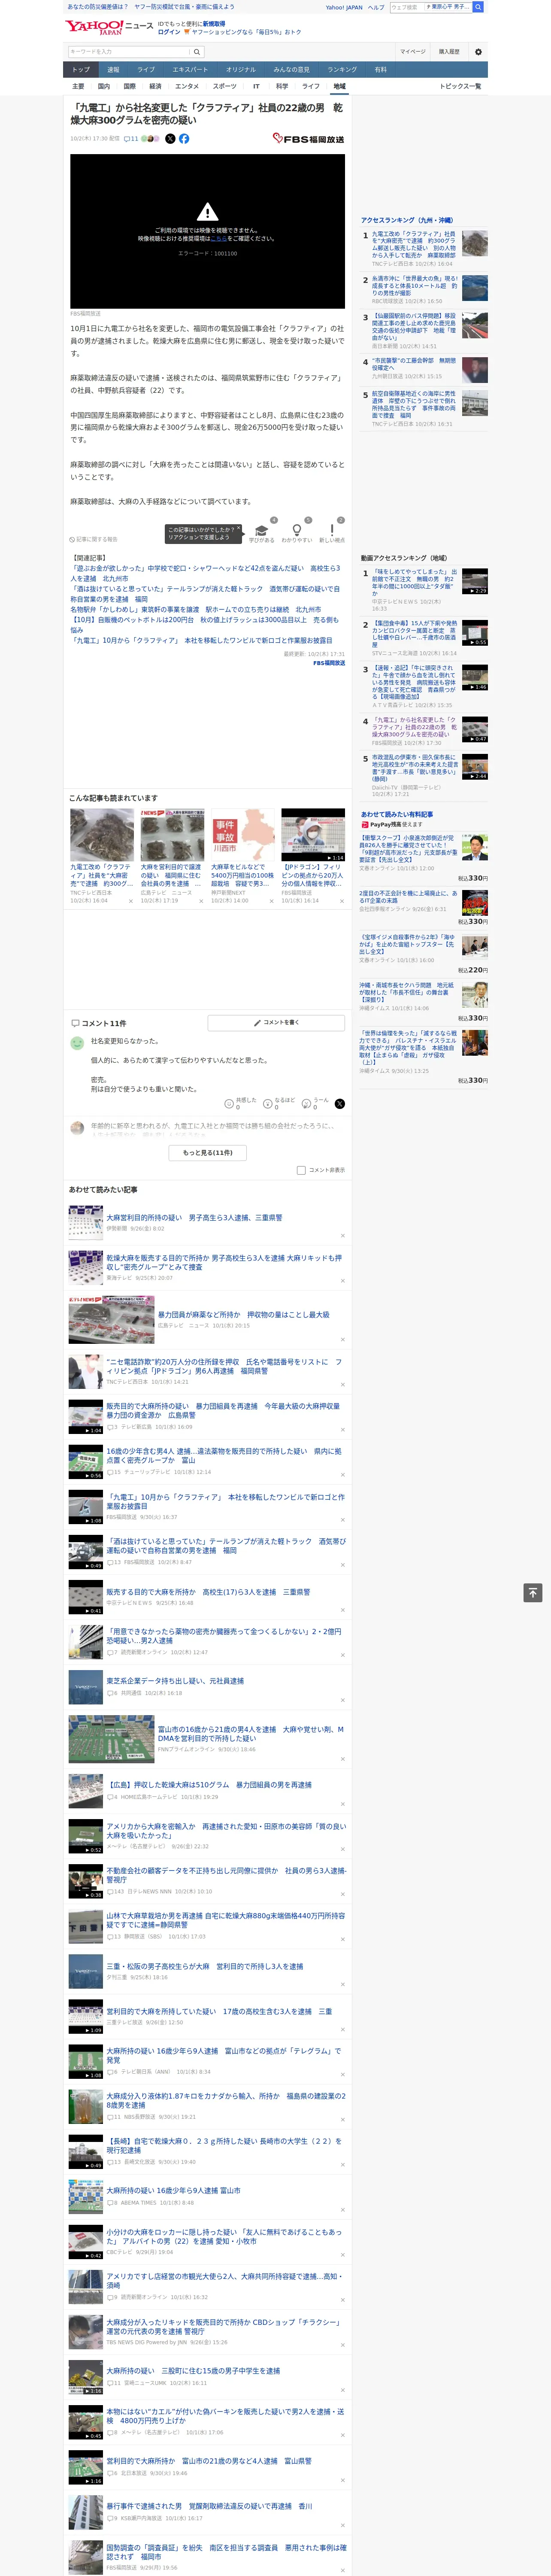Screen dimensions: 551x2576
Task: Share article on X from headline
Action: click(x=170, y=139)
